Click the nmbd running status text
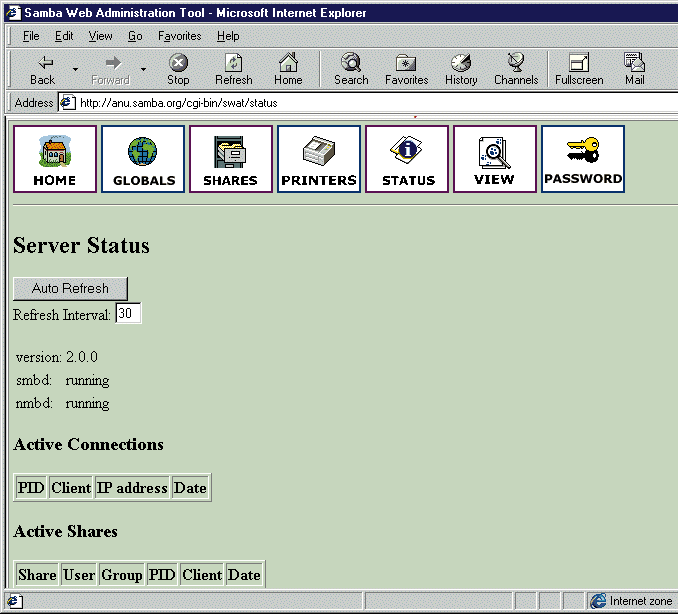The height and width of the screenshot is (616, 678). (63, 403)
